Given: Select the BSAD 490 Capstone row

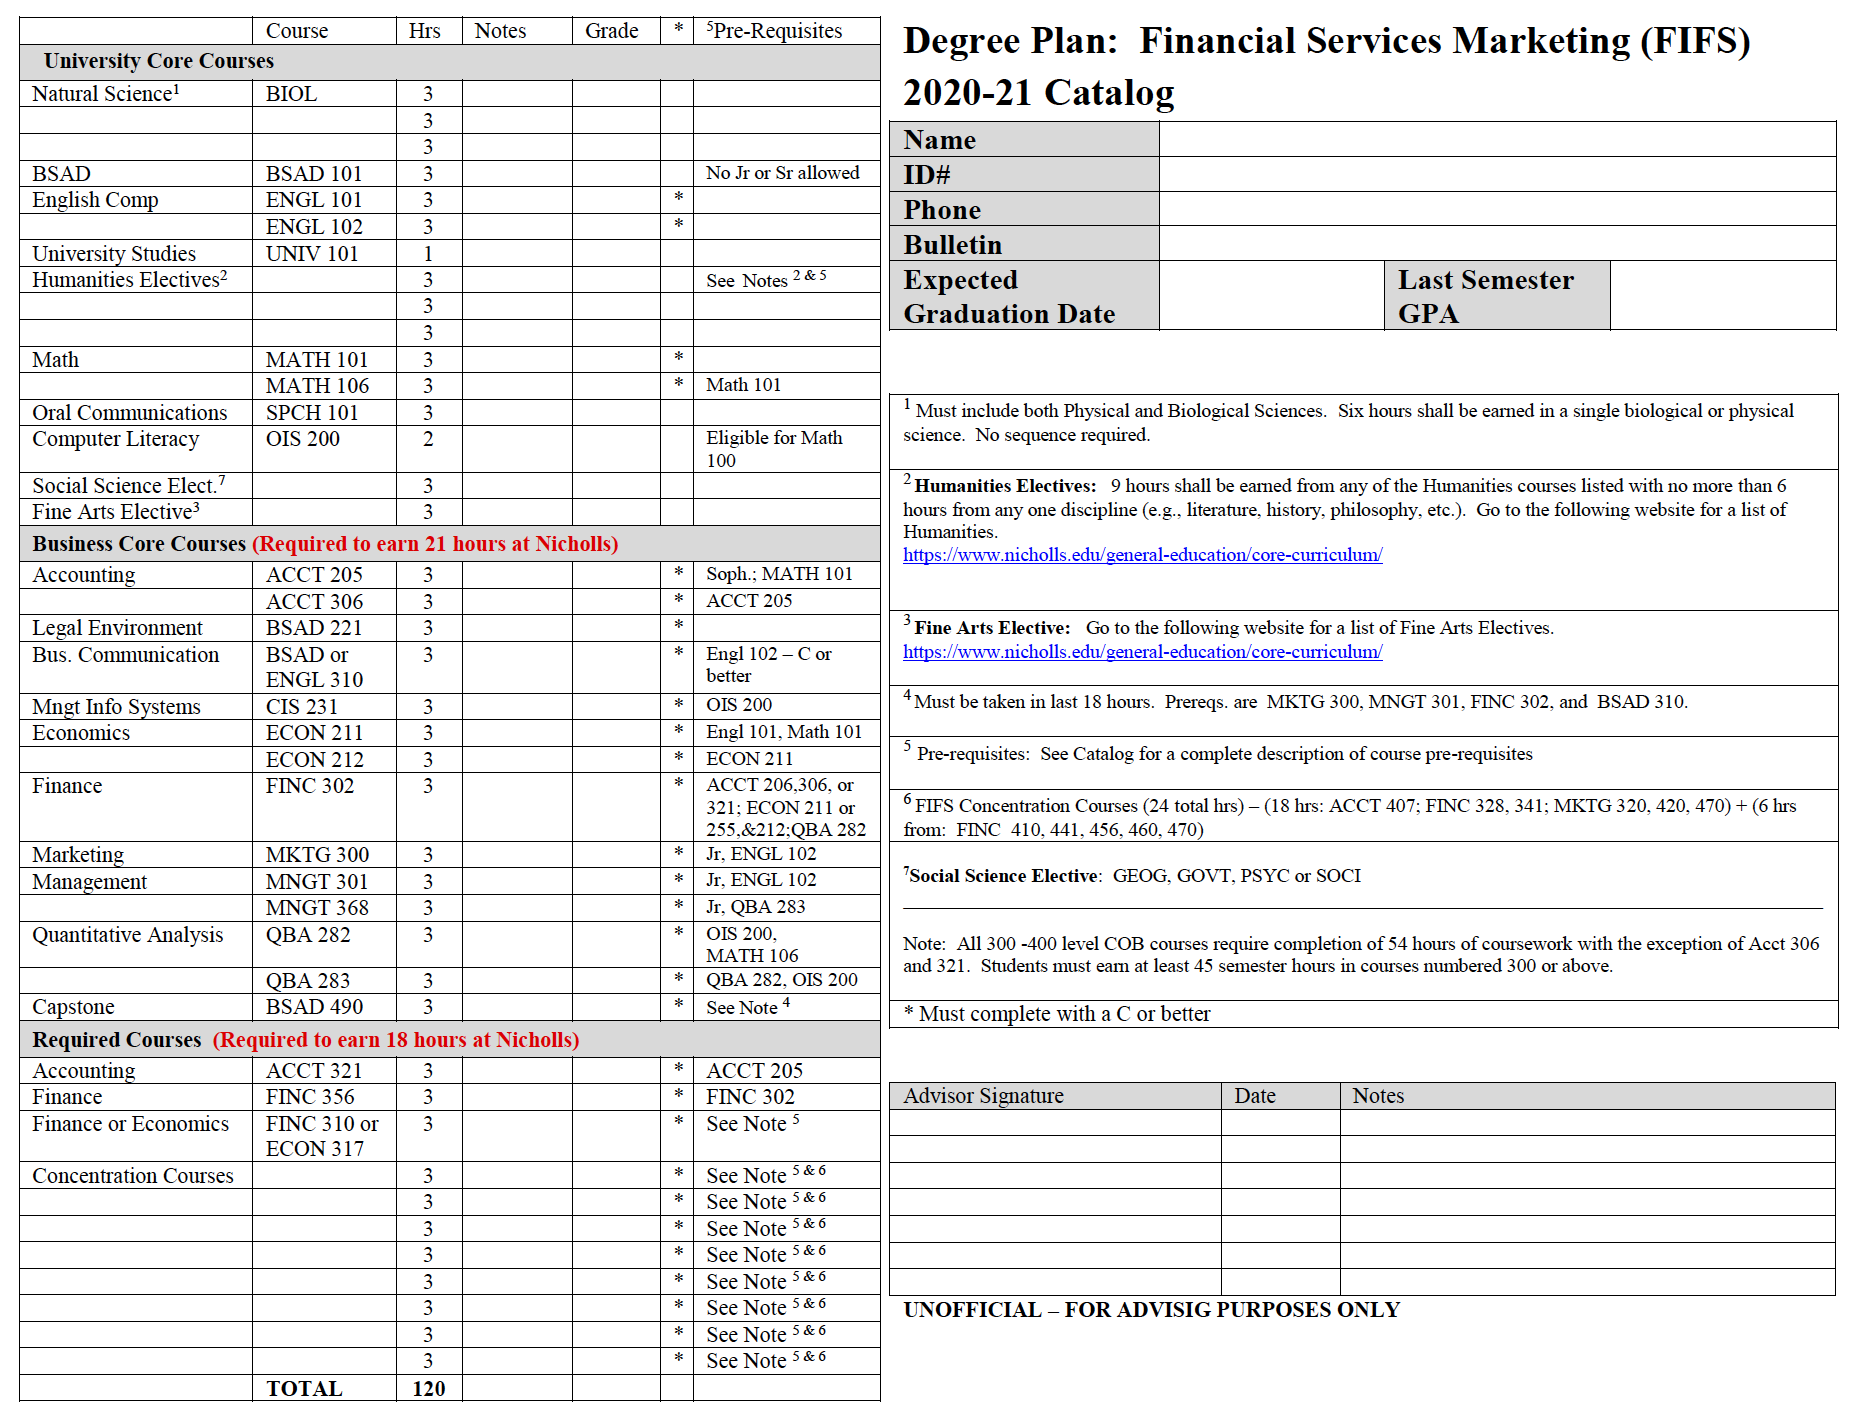Looking at the screenshot, I should 311,1007.
